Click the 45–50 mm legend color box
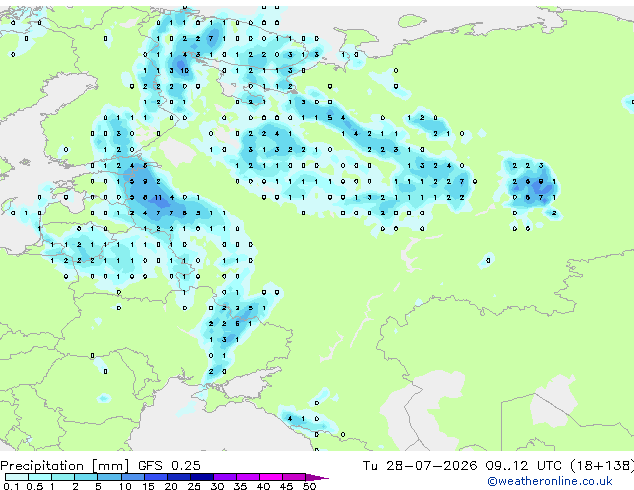The height and width of the screenshot is (490, 634). pyautogui.click(x=294, y=477)
